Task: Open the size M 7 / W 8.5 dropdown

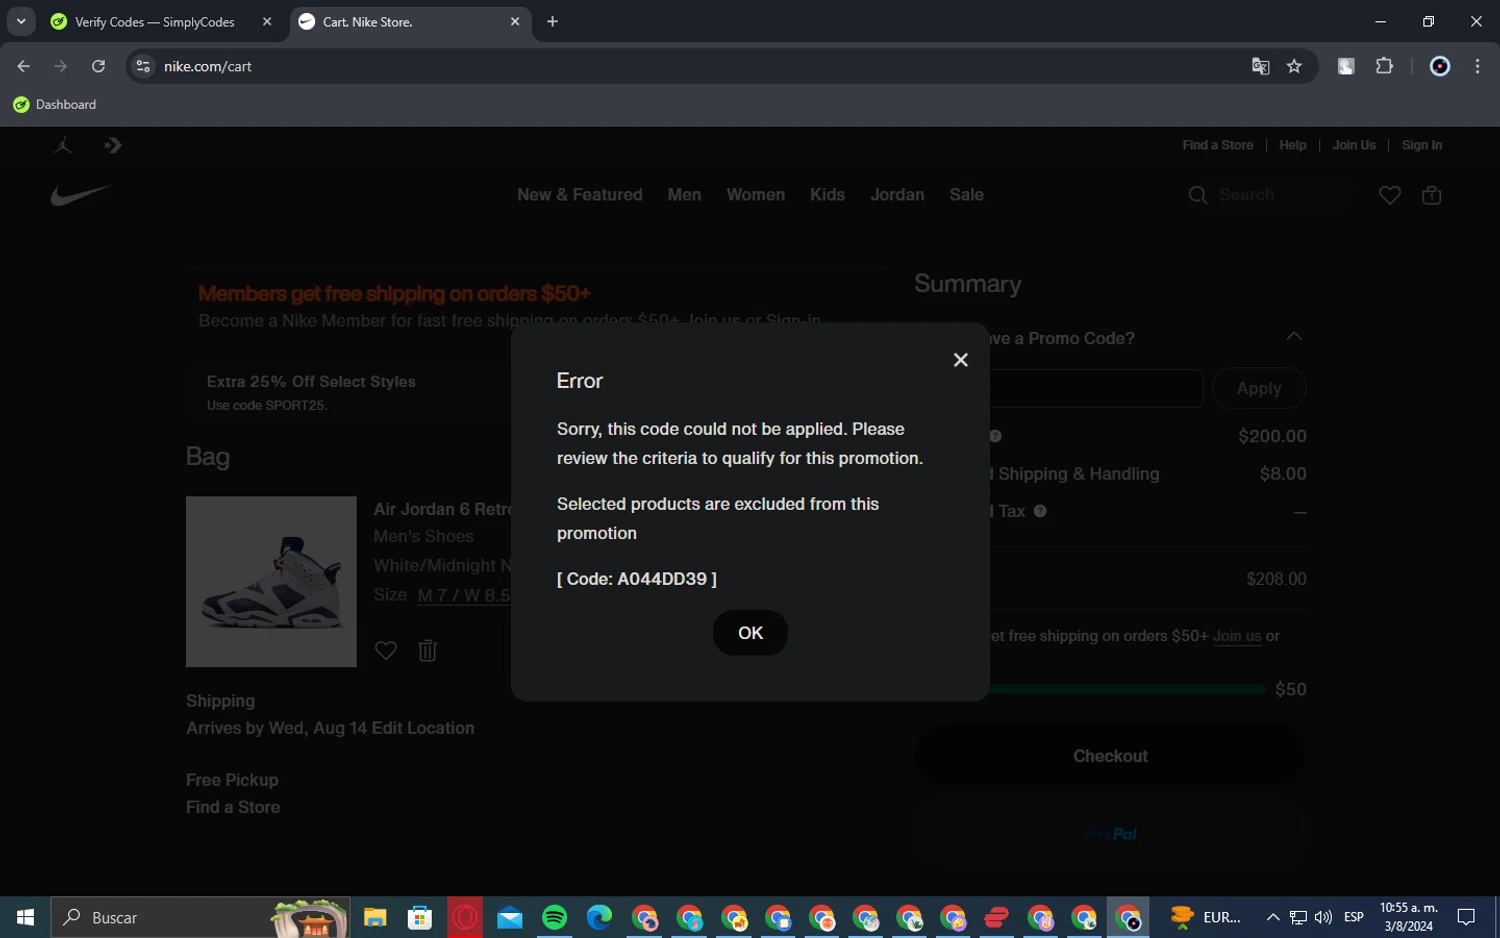Action: coord(464,595)
